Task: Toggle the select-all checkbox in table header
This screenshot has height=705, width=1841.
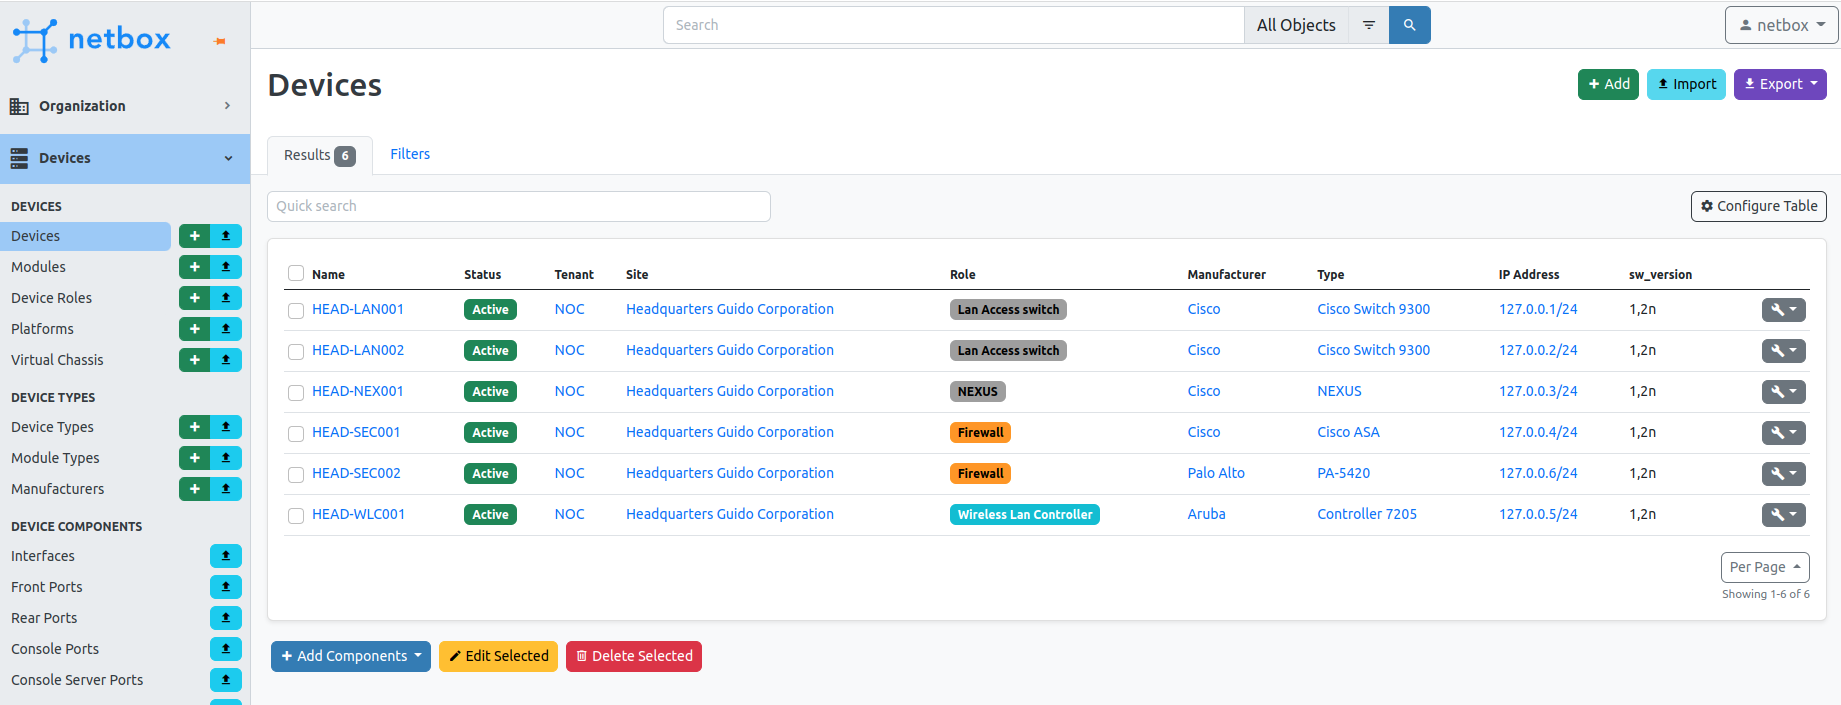Action: click(x=296, y=273)
